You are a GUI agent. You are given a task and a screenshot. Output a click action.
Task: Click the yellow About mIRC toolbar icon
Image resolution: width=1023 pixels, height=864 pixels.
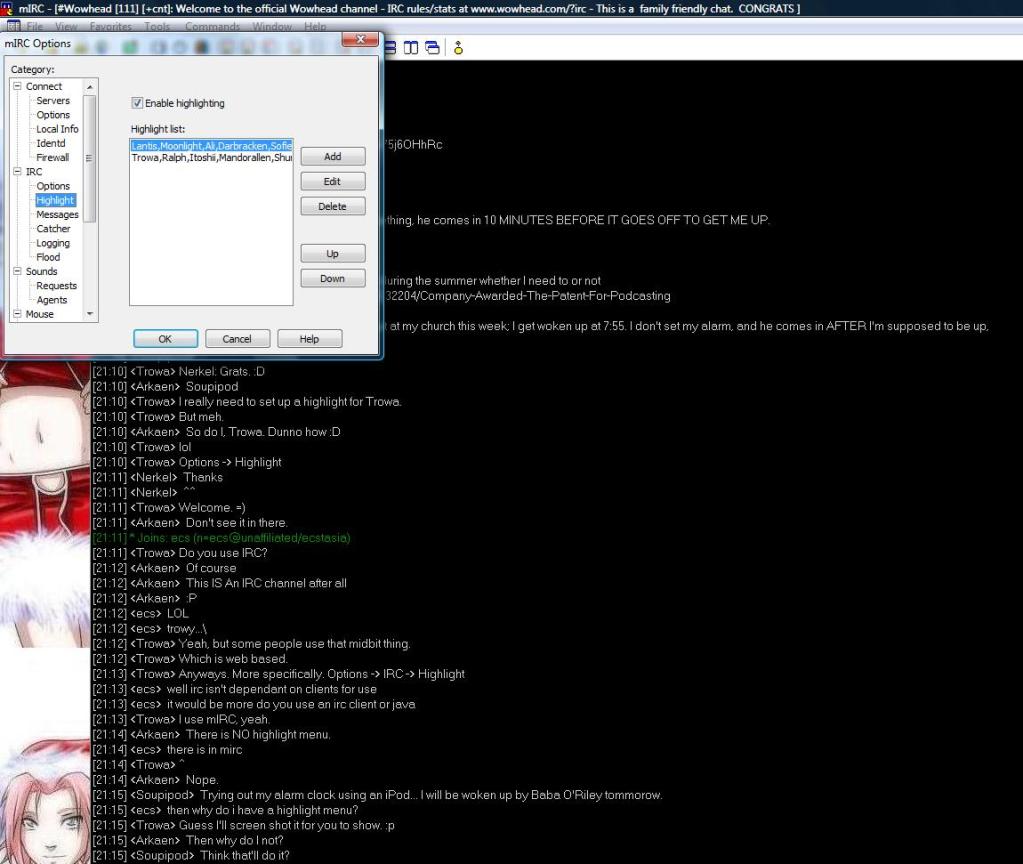click(458, 48)
